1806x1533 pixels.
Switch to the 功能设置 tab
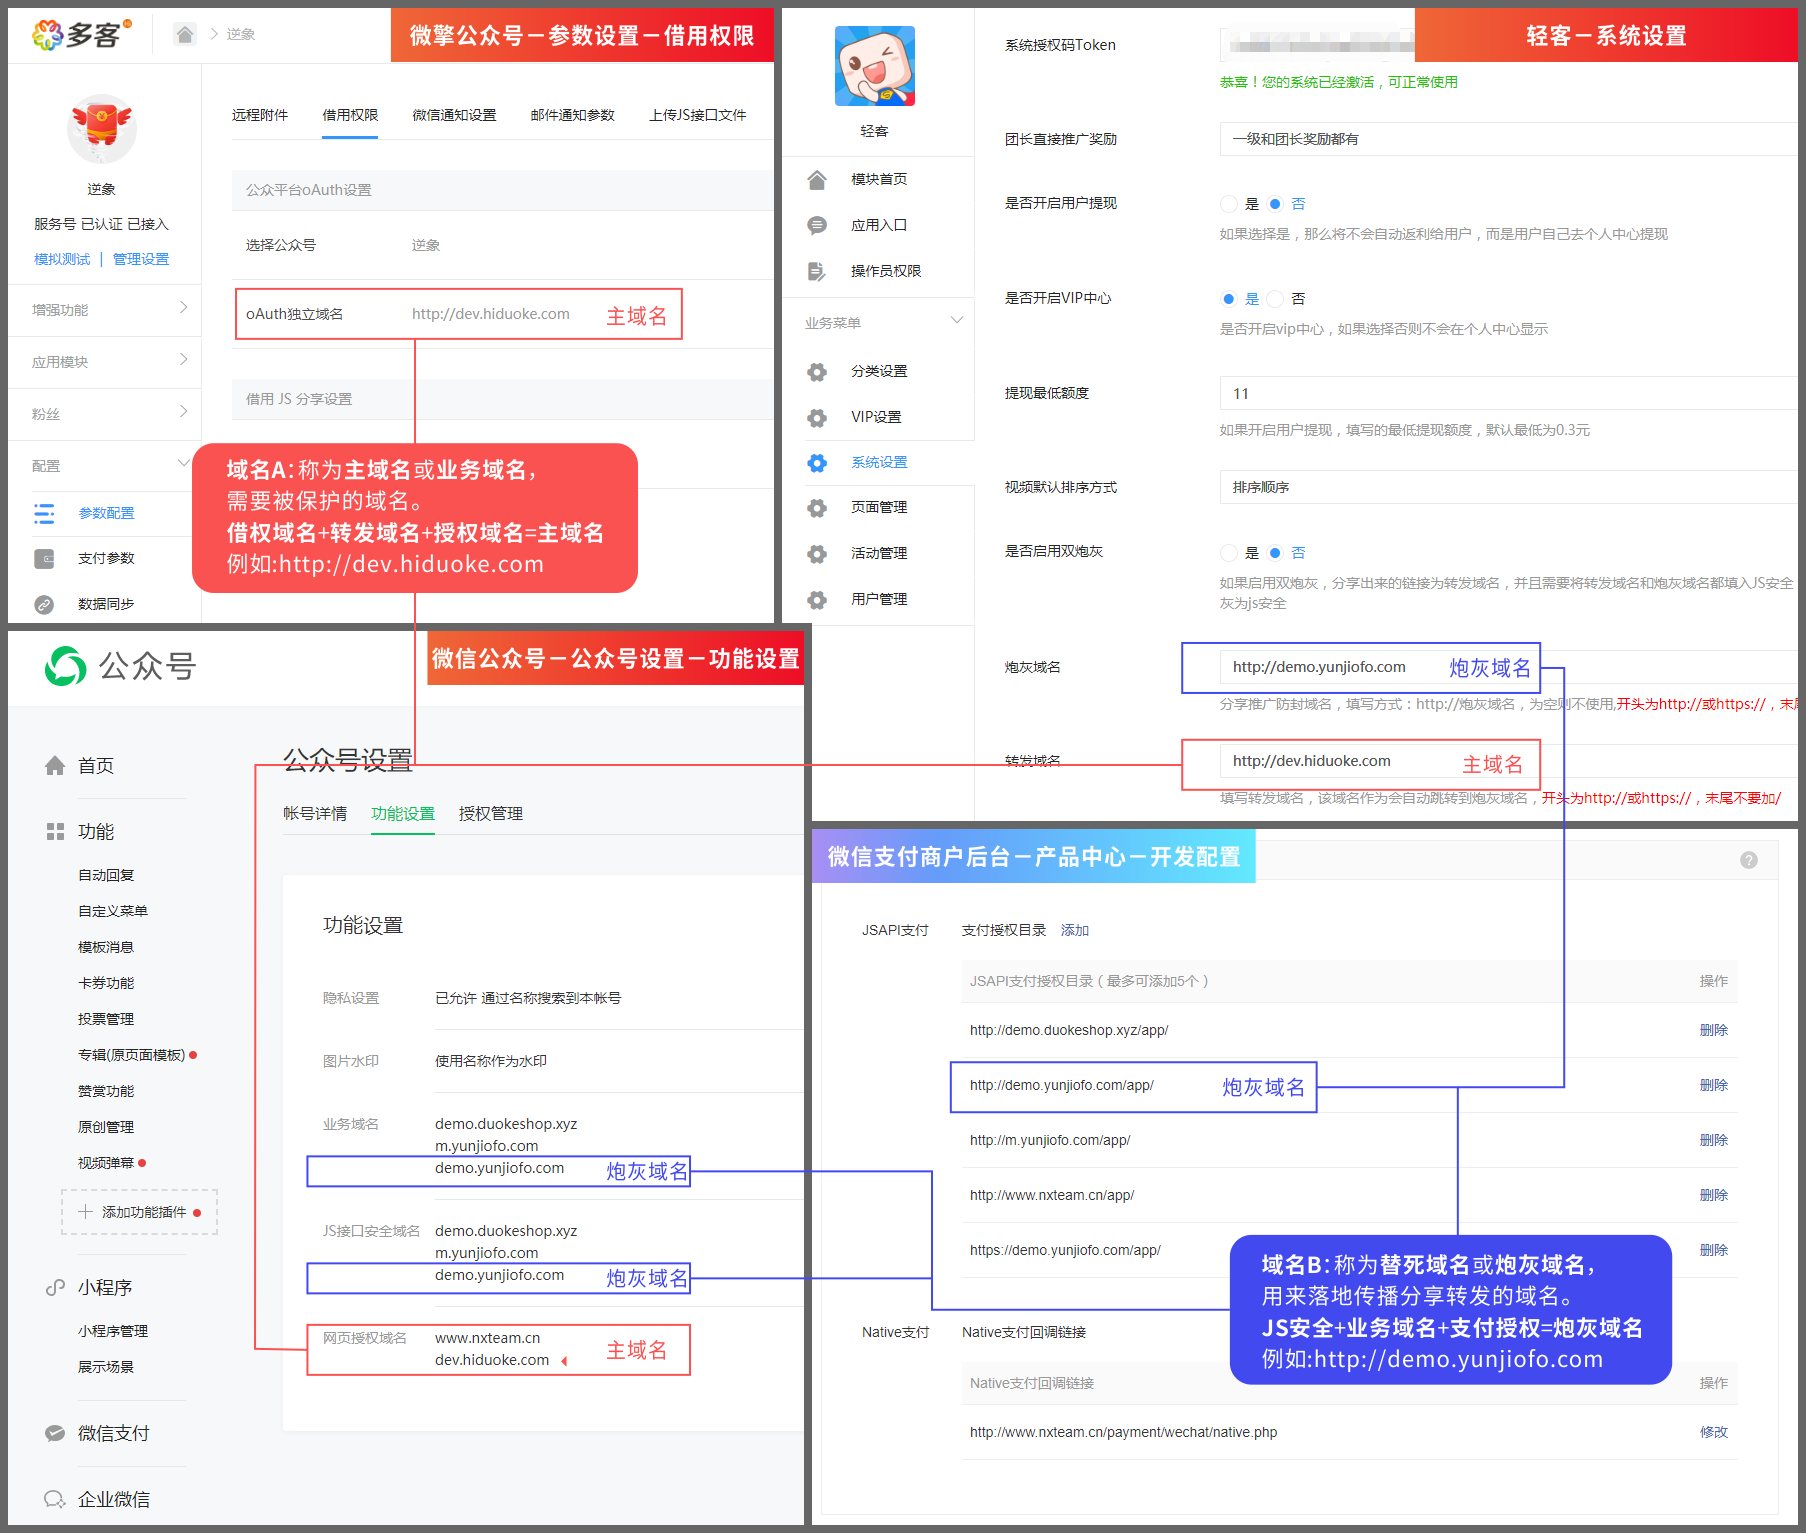pyautogui.click(x=403, y=814)
